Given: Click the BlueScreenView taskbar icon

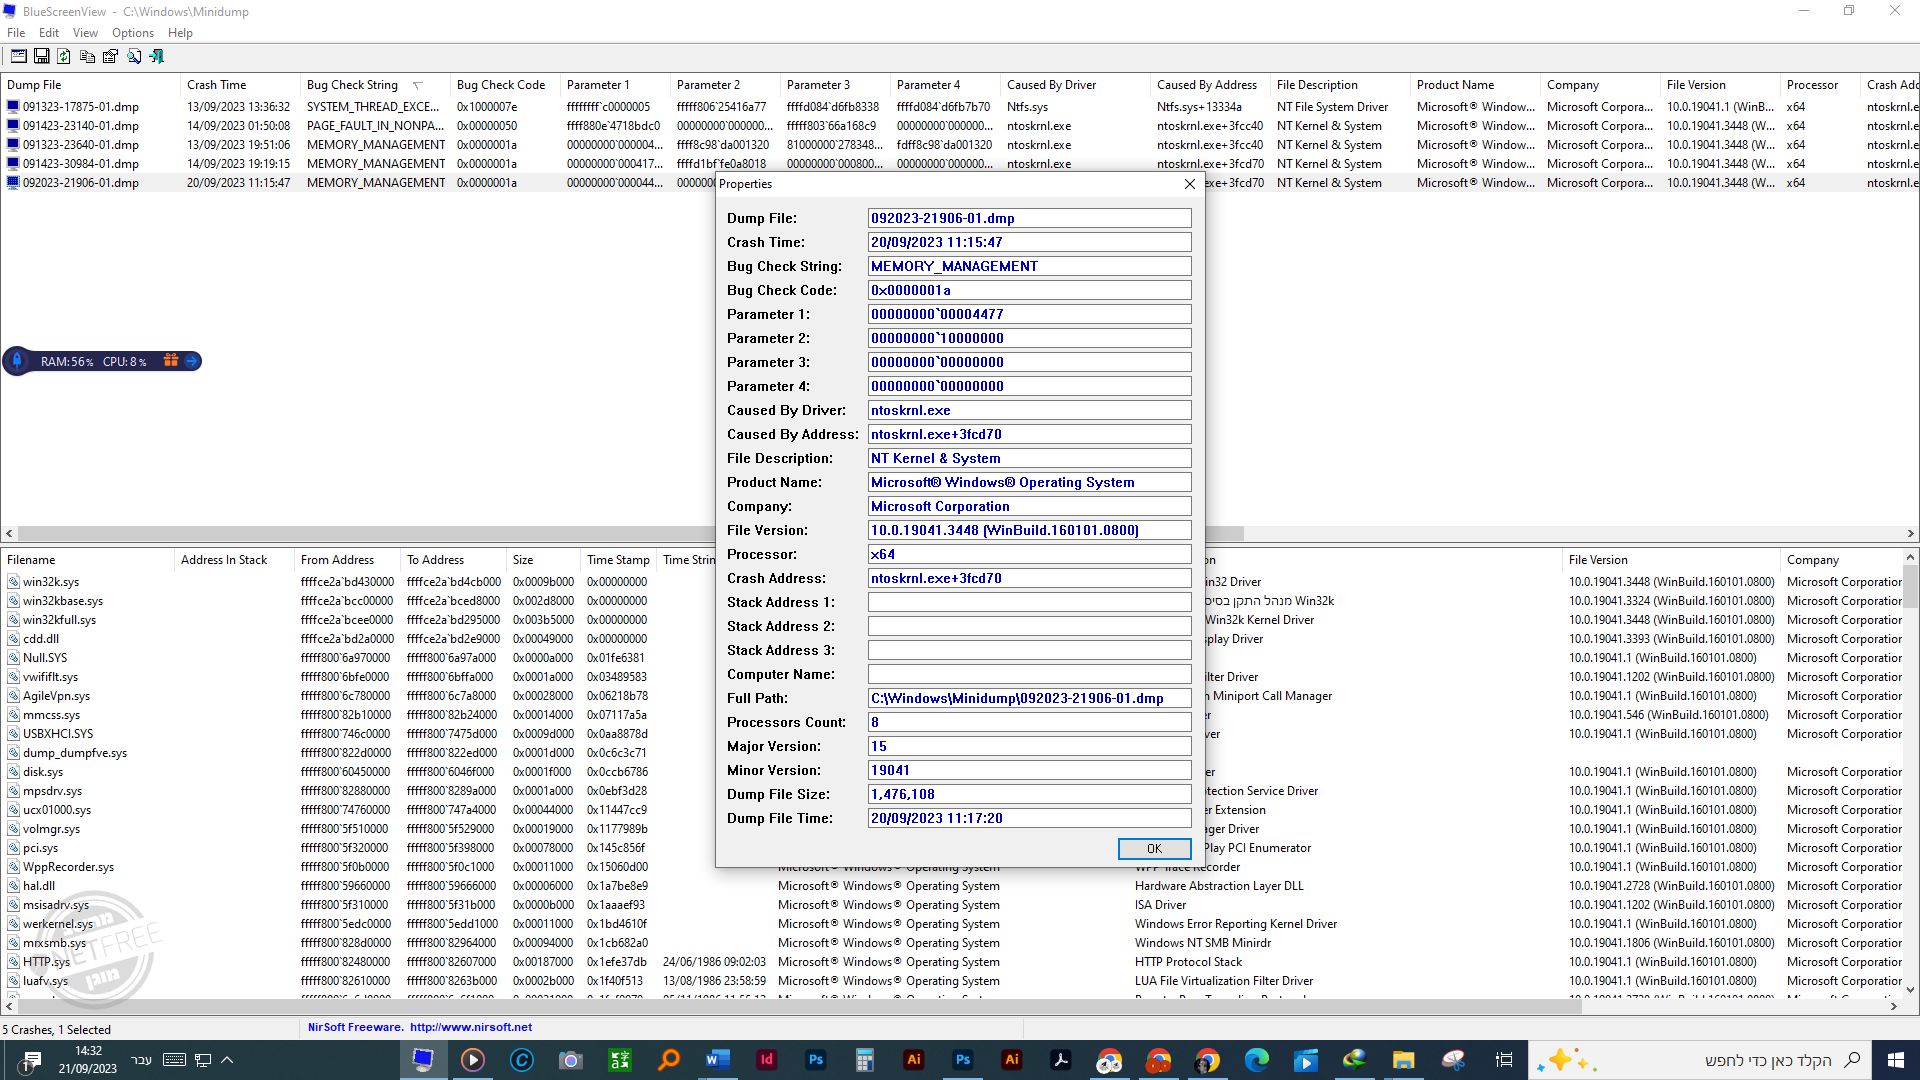Looking at the screenshot, I should [423, 1060].
